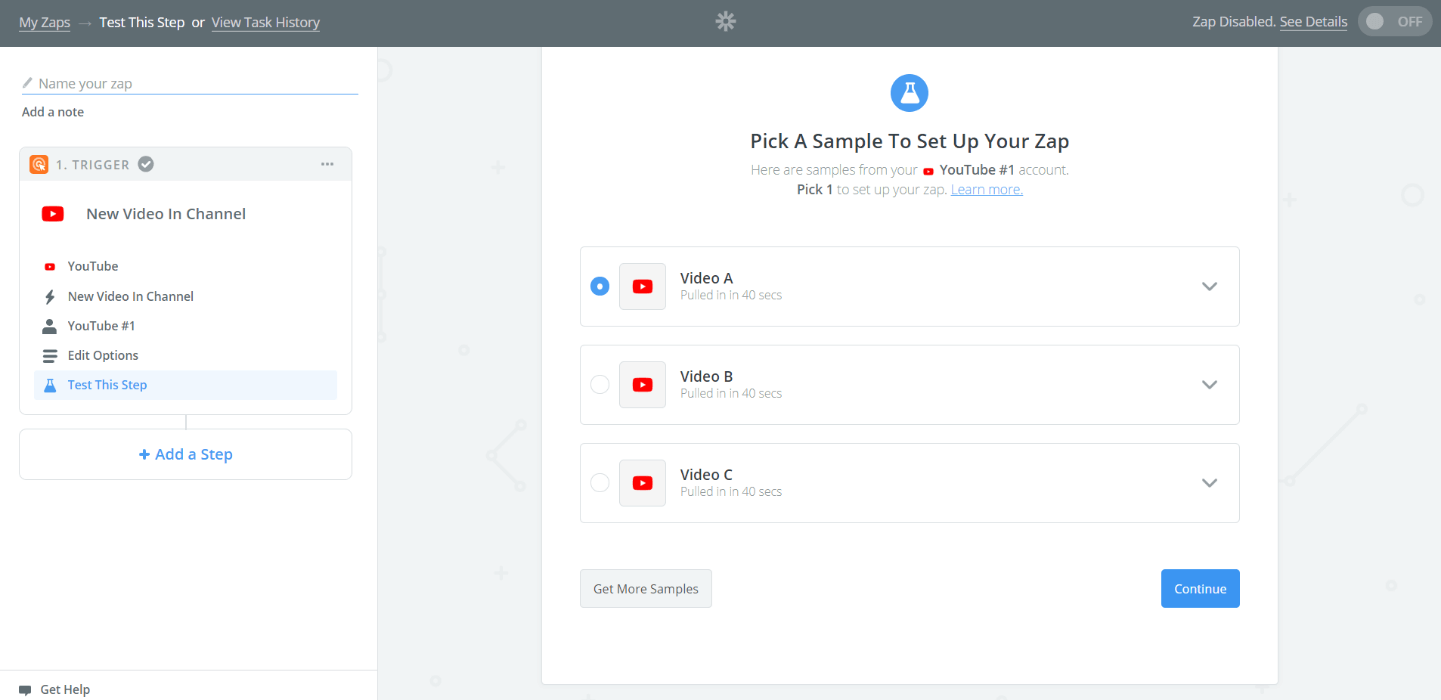Click the flask icon above Pick A Sample
Image resolution: width=1441 pixels, height=700 pixels.
909,93
